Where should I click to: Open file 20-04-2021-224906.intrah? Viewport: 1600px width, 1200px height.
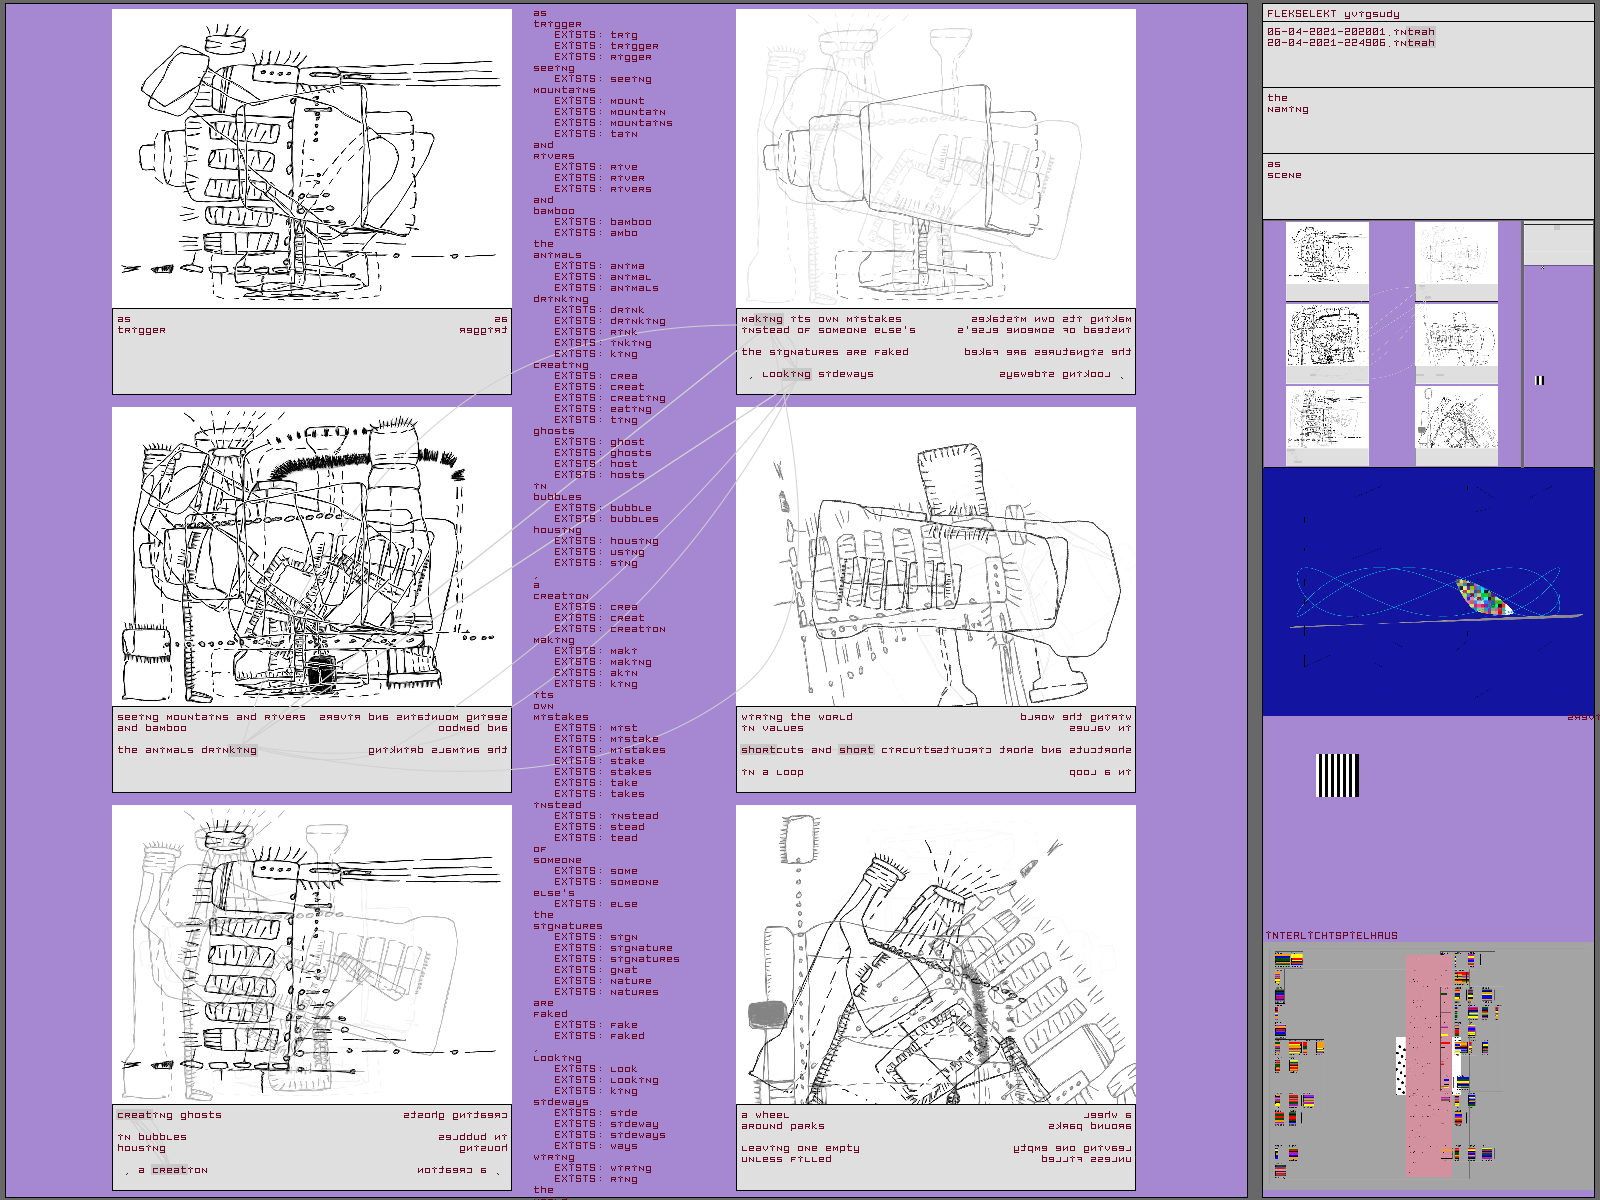point(1350,43)
